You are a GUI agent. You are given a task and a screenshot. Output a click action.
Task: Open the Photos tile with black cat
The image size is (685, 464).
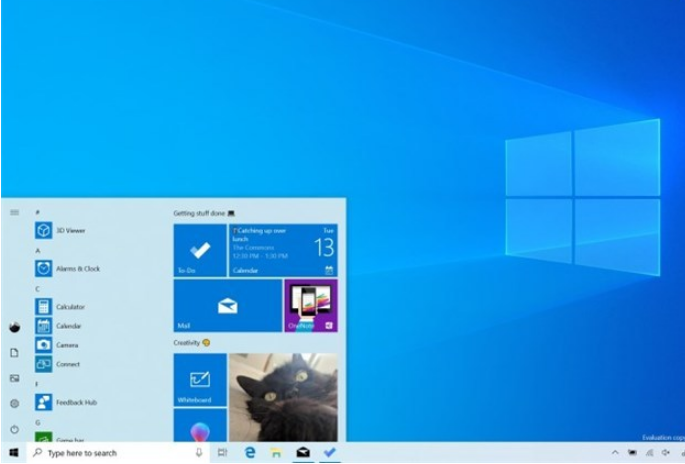(x=283, y=398)
